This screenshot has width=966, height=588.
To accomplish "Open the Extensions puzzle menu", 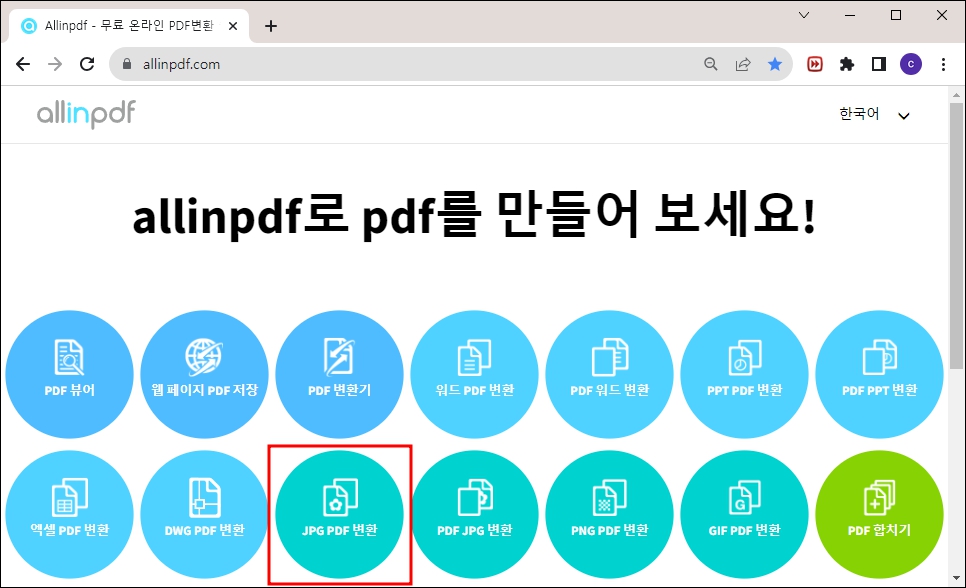I will (847, 64).
